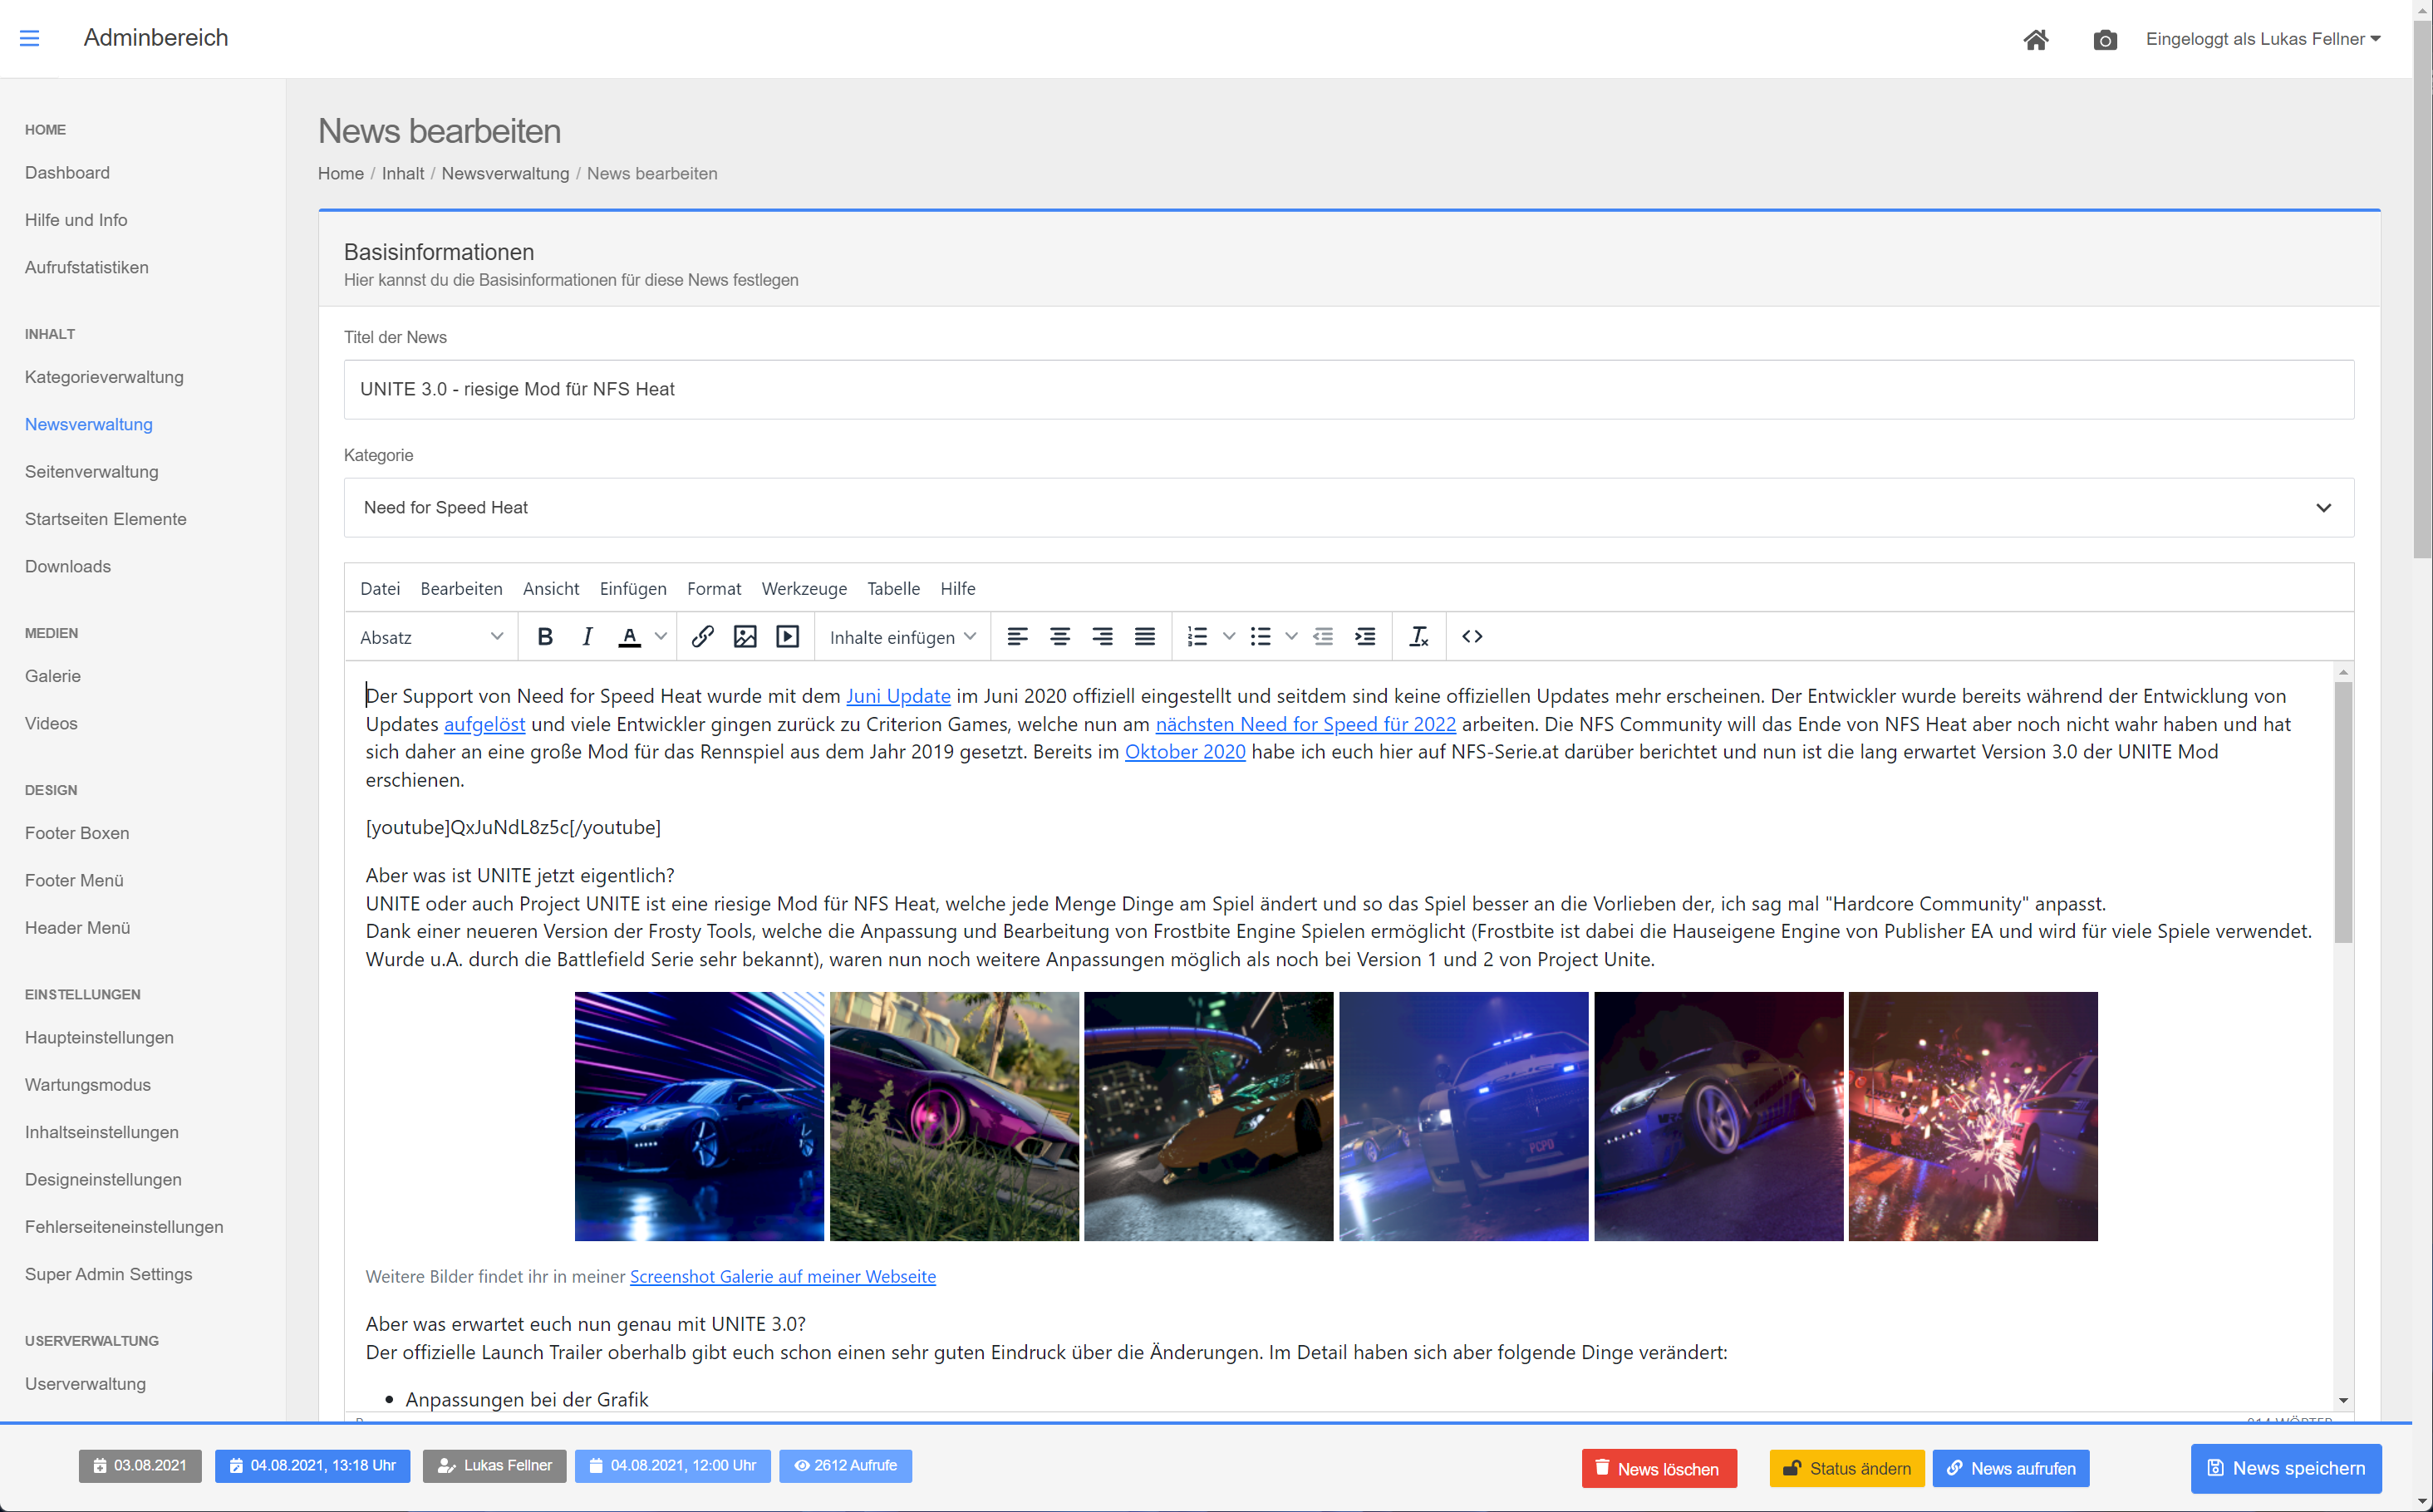Open the Datei editor menu
2433x1512 pixels.
click(380, 588)
